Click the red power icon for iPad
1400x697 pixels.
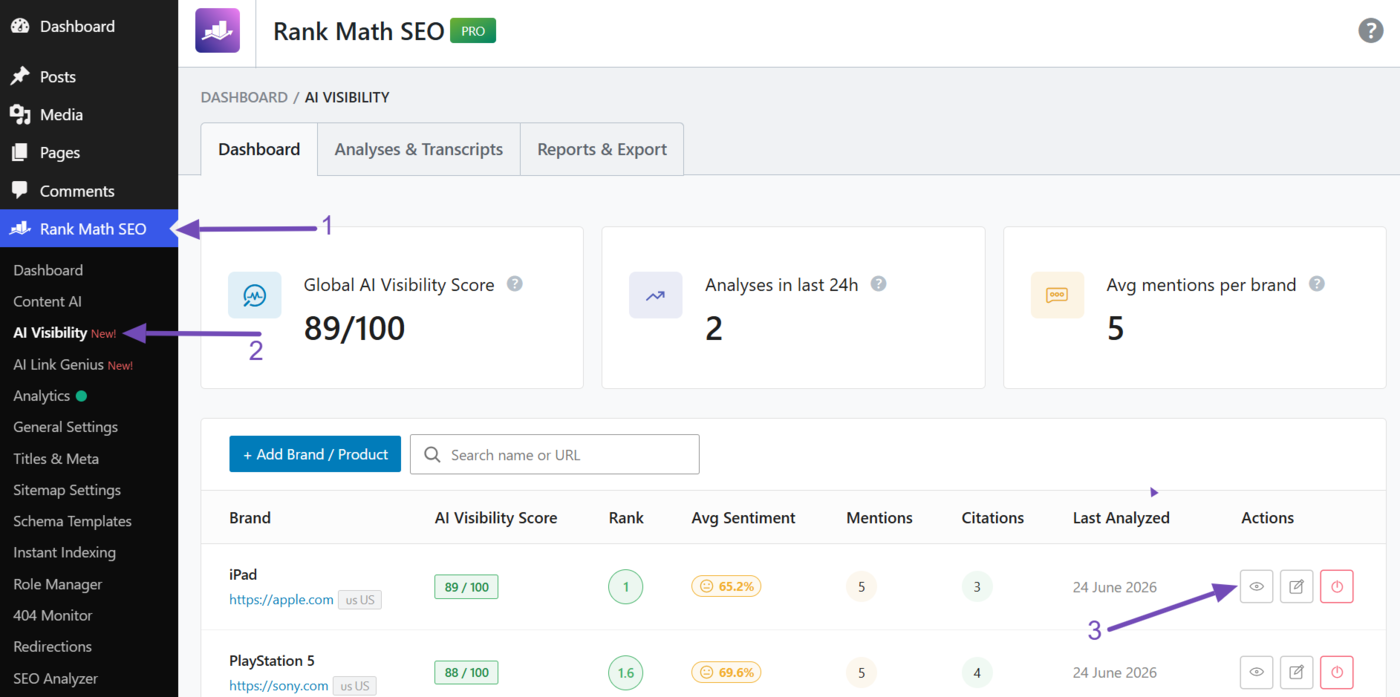pos(1337,587)
